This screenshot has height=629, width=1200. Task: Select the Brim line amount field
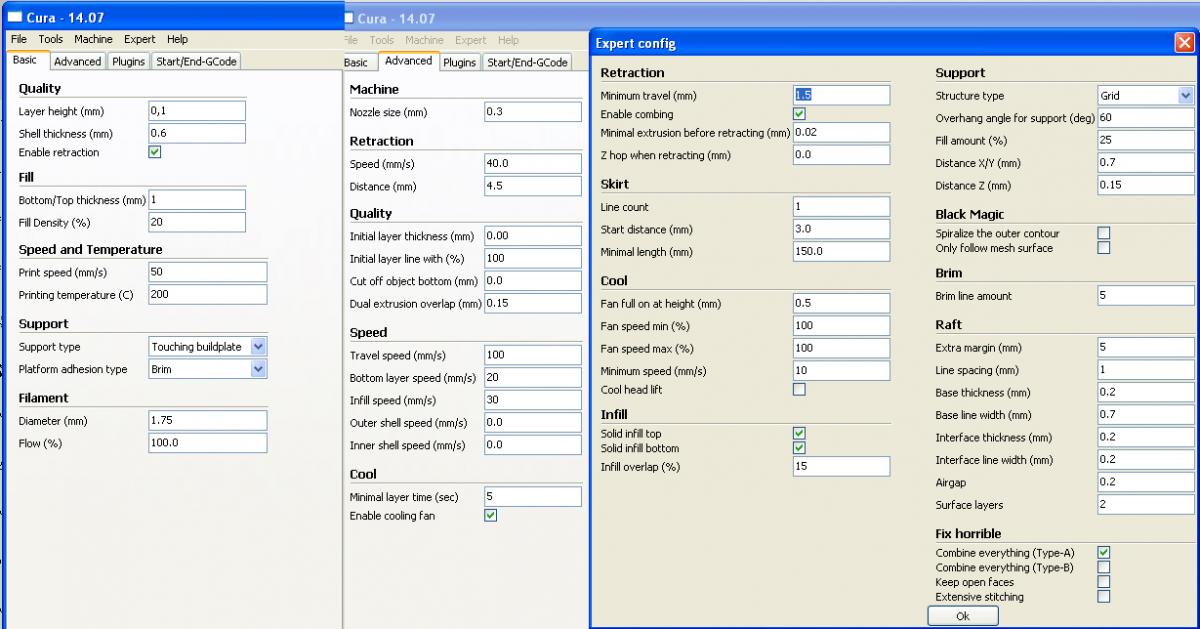pyautogui.click(x=1145, y=296)
